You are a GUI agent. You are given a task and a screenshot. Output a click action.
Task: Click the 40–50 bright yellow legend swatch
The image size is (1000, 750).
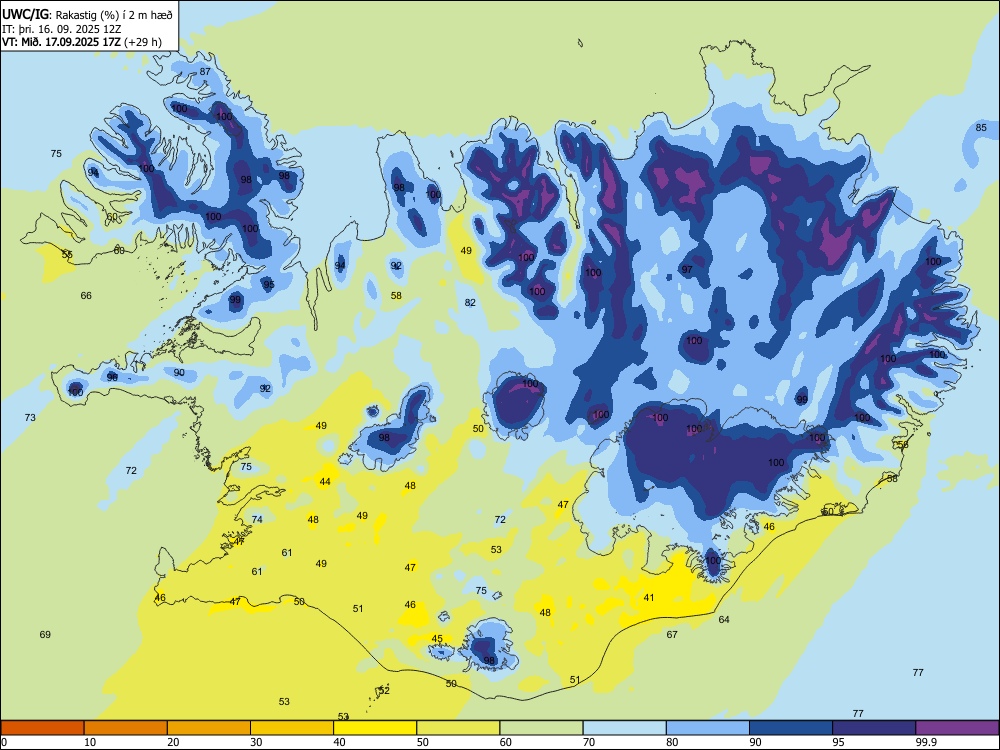[x=375, y=728]
